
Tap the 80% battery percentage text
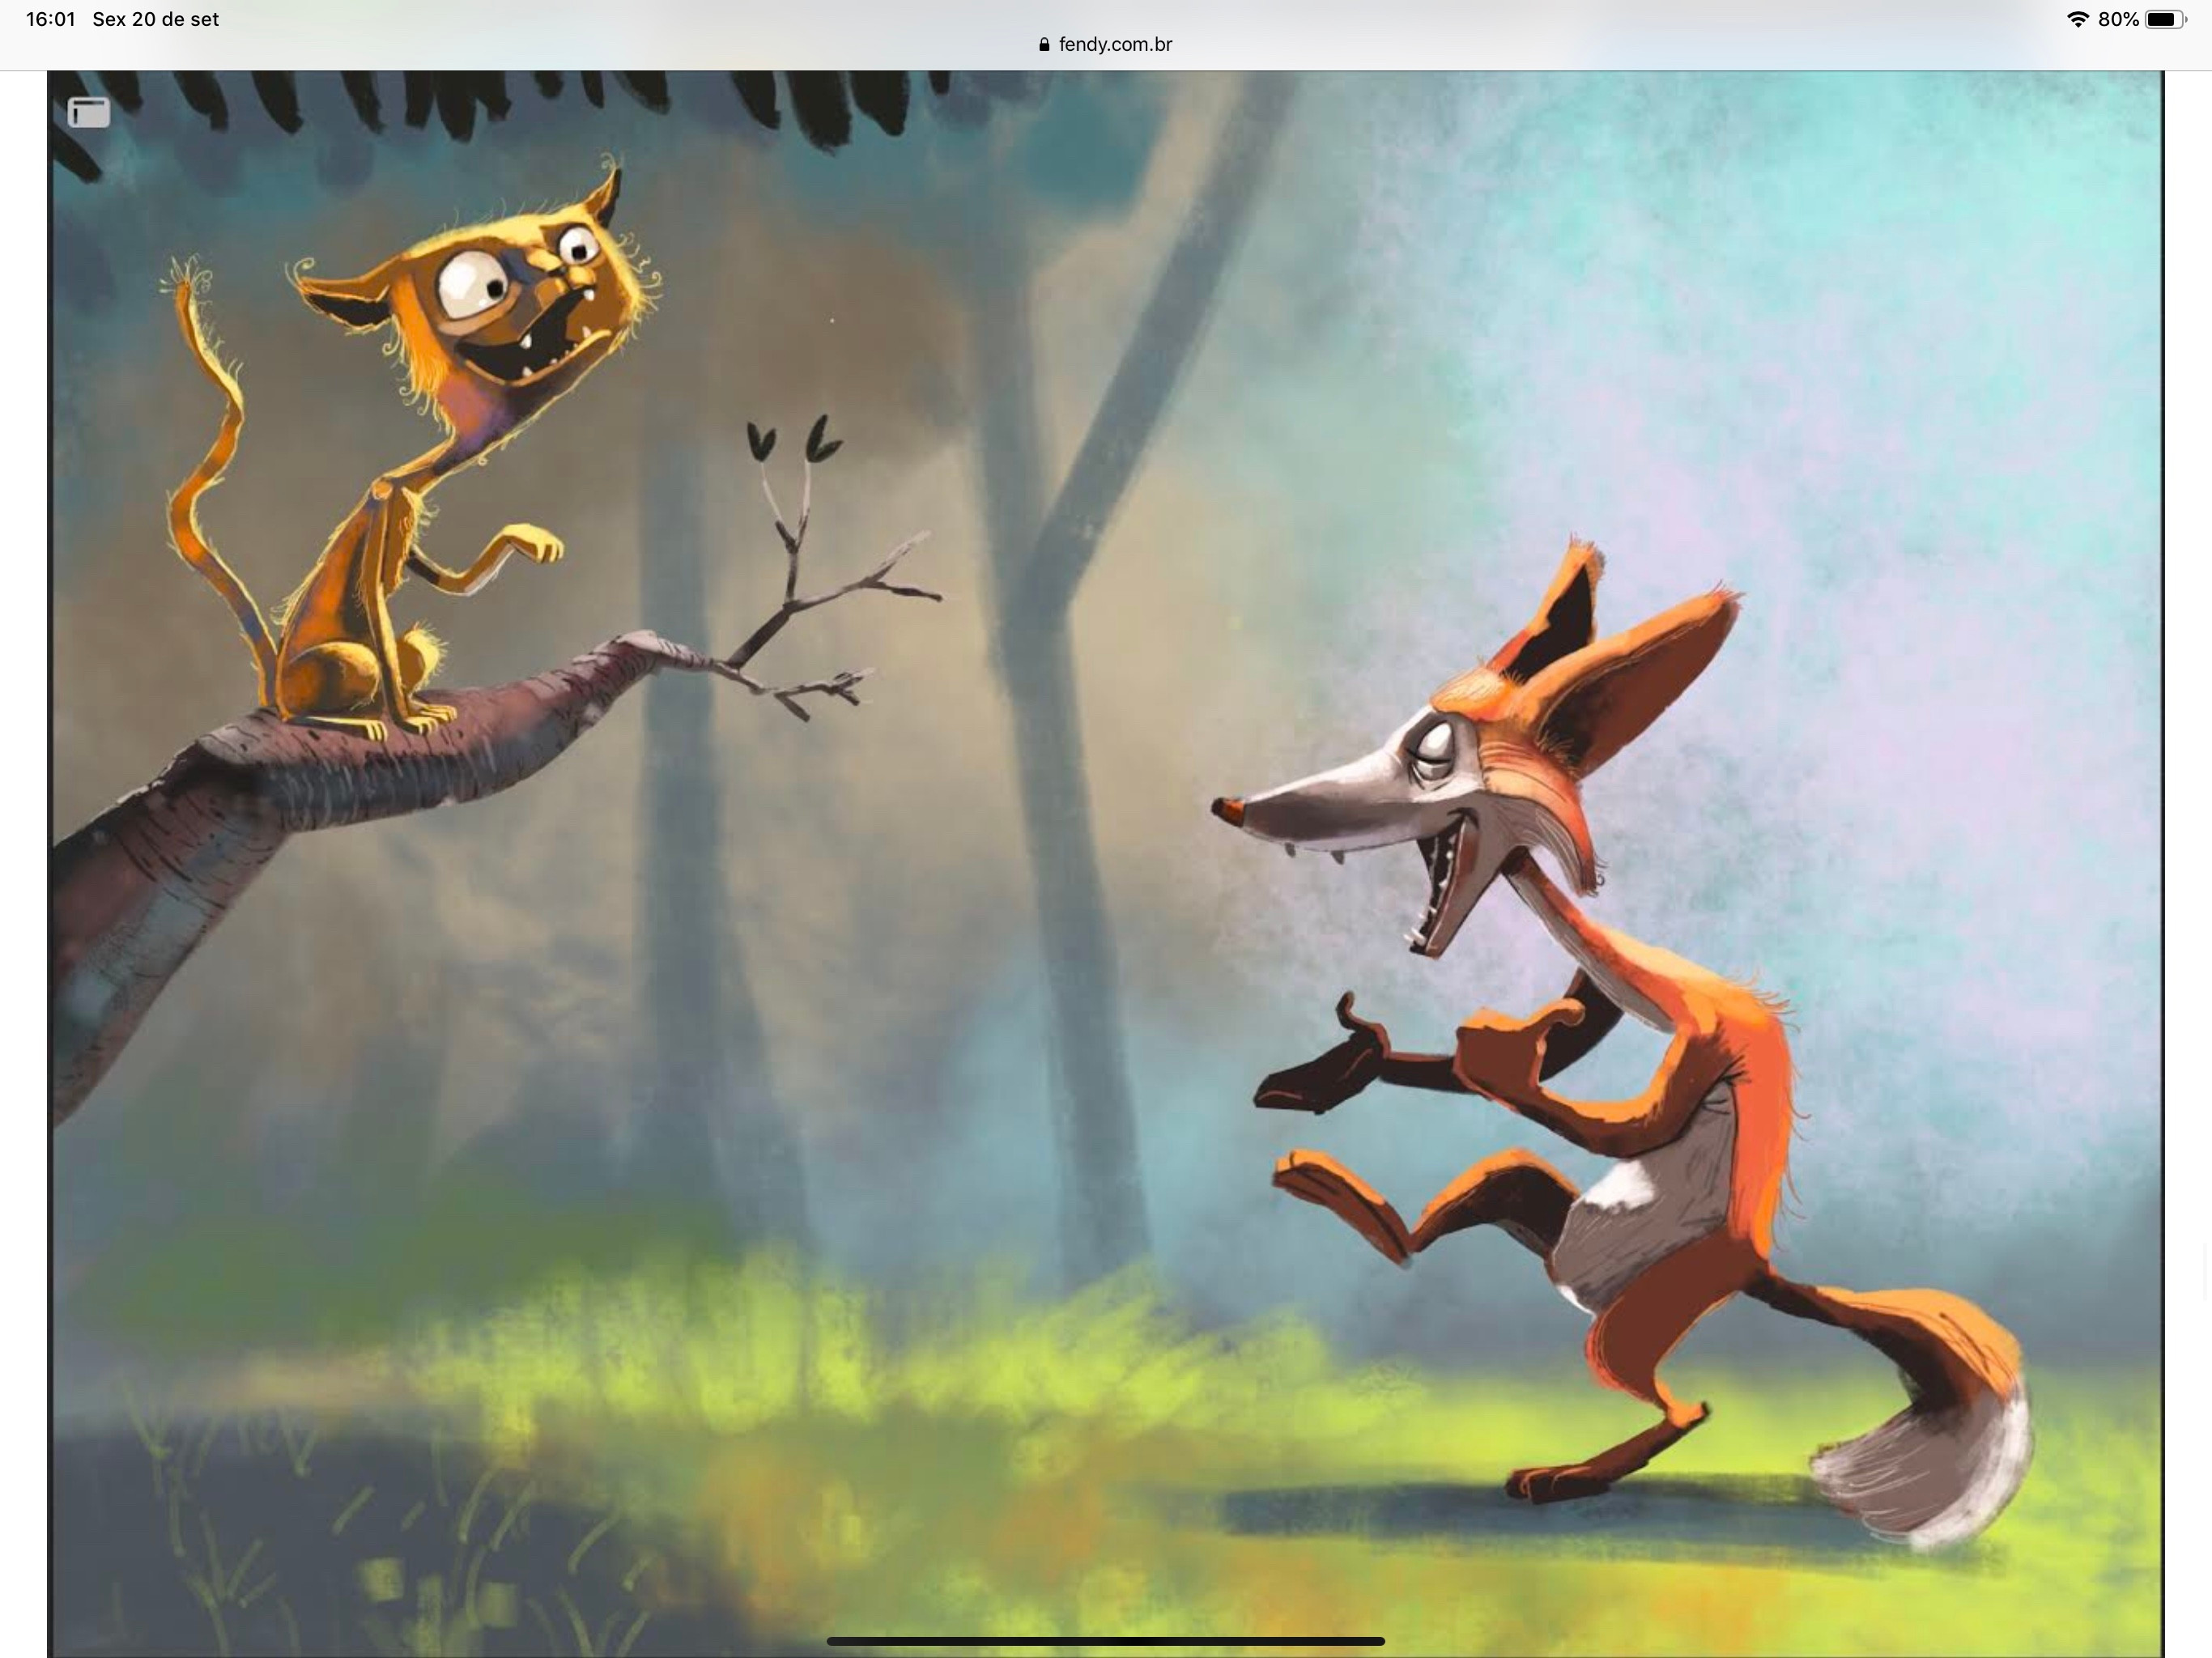pyautogui.click(x=2118, y=19)
